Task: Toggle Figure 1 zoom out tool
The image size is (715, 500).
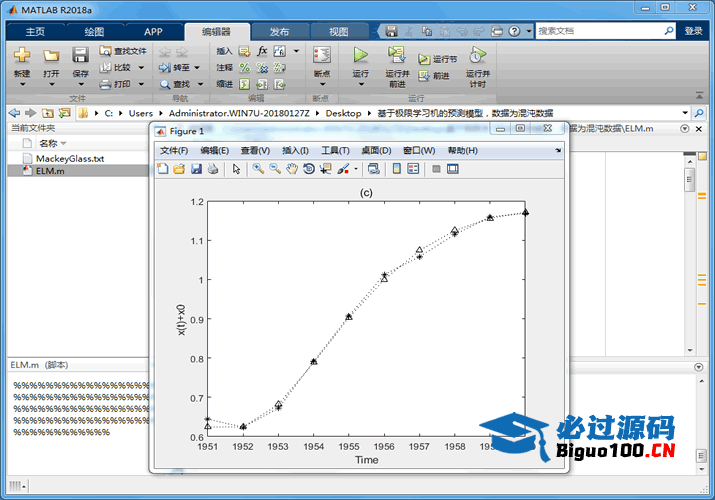Action: (x=275, y=169)
